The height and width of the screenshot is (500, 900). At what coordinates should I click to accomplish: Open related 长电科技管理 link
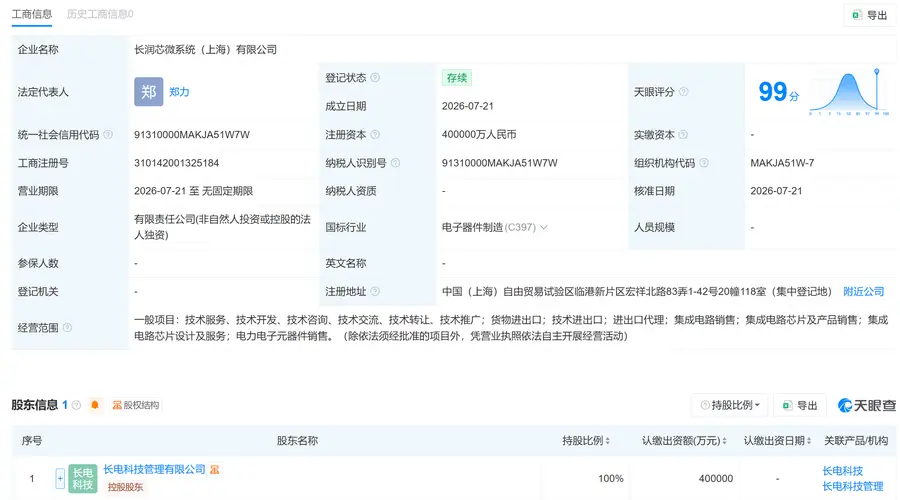point(852,487)
